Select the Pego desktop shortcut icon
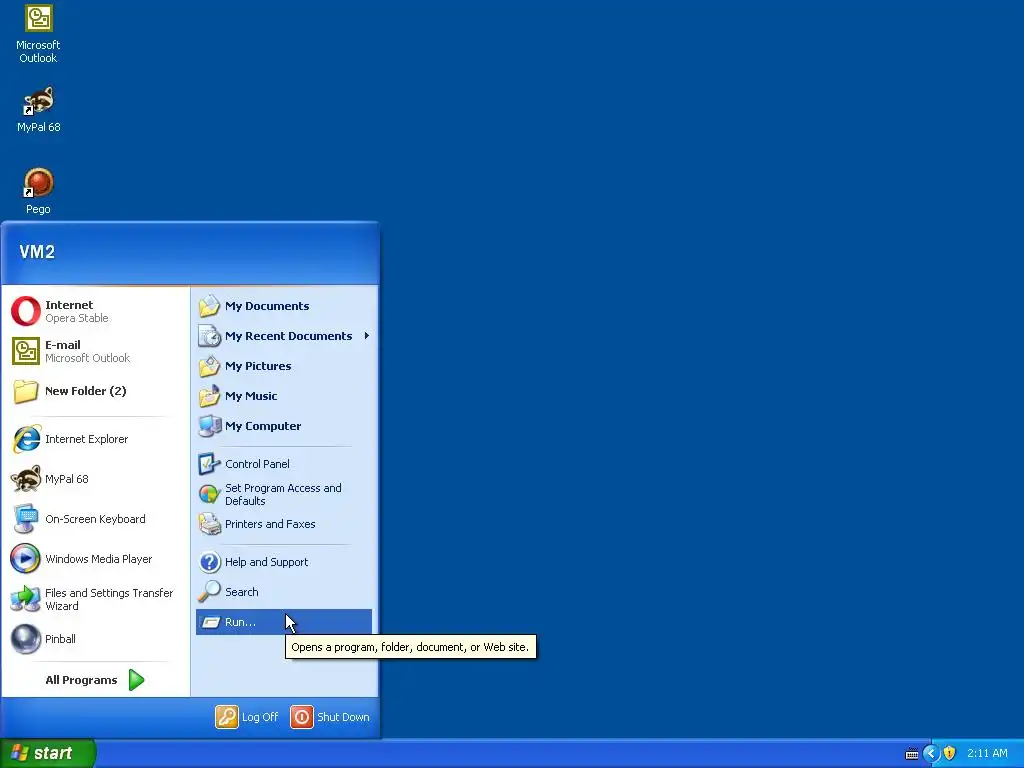 [38, 191]
